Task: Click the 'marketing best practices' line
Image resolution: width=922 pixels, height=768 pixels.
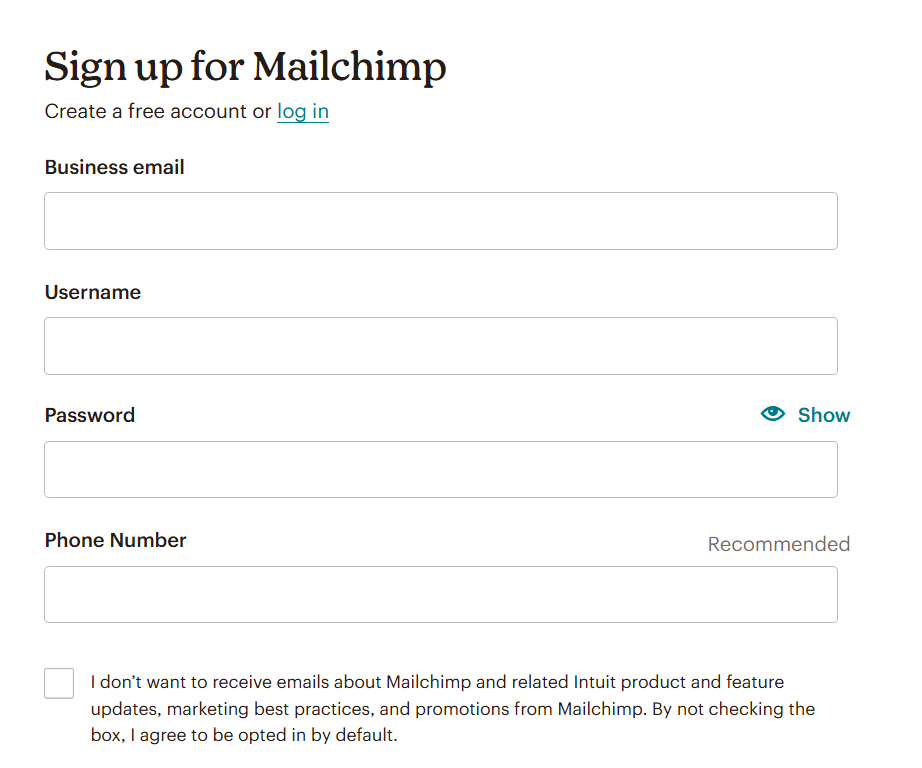Action: pos(453,709)
